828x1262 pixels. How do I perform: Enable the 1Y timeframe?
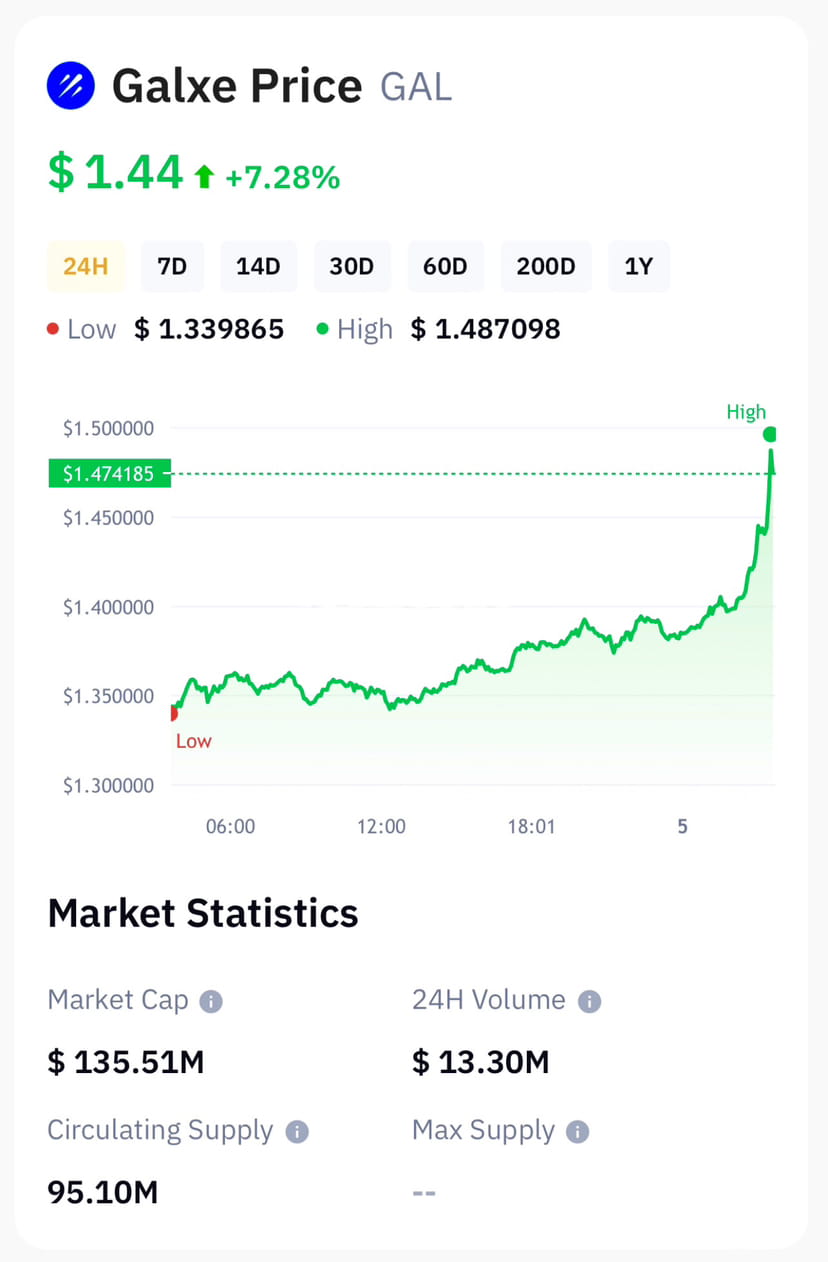(x=639, y=266)
